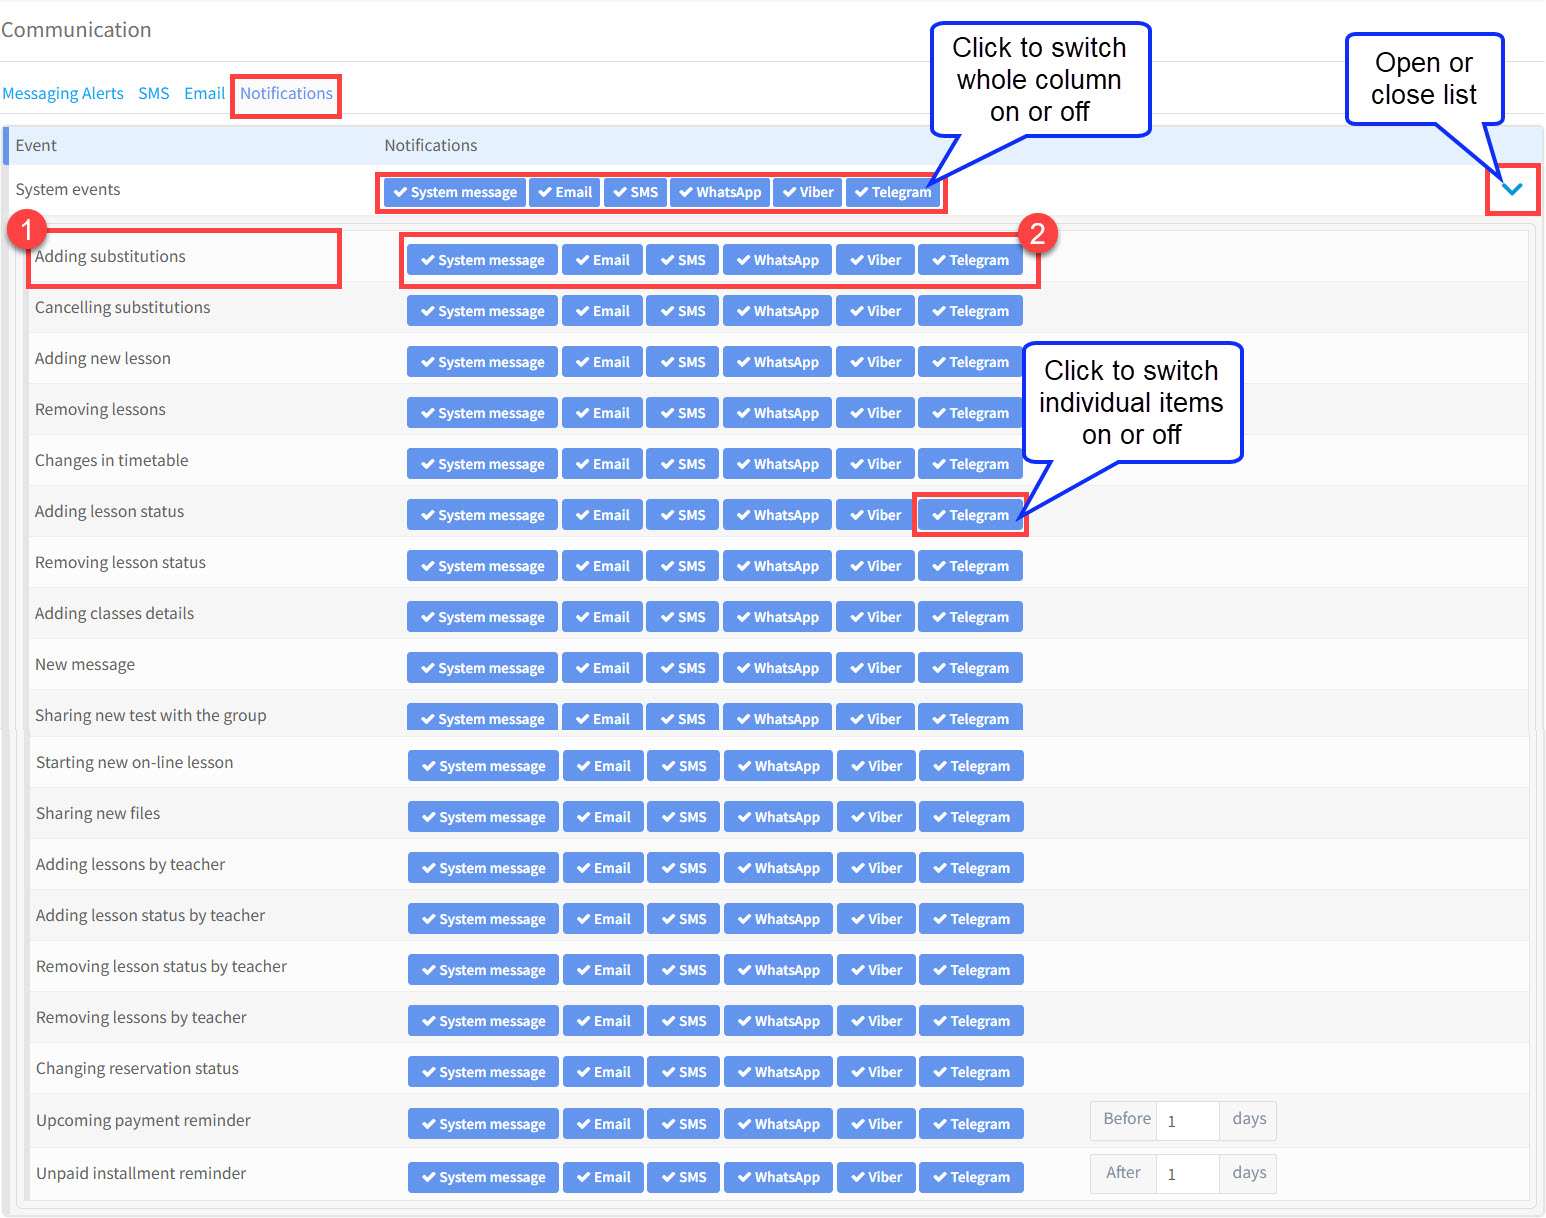Image resolution: width=1546 pixels, height=1218 pixels.
Task: Select the Notifications tab
Action: pyautogui.click(x=286, y=93)
